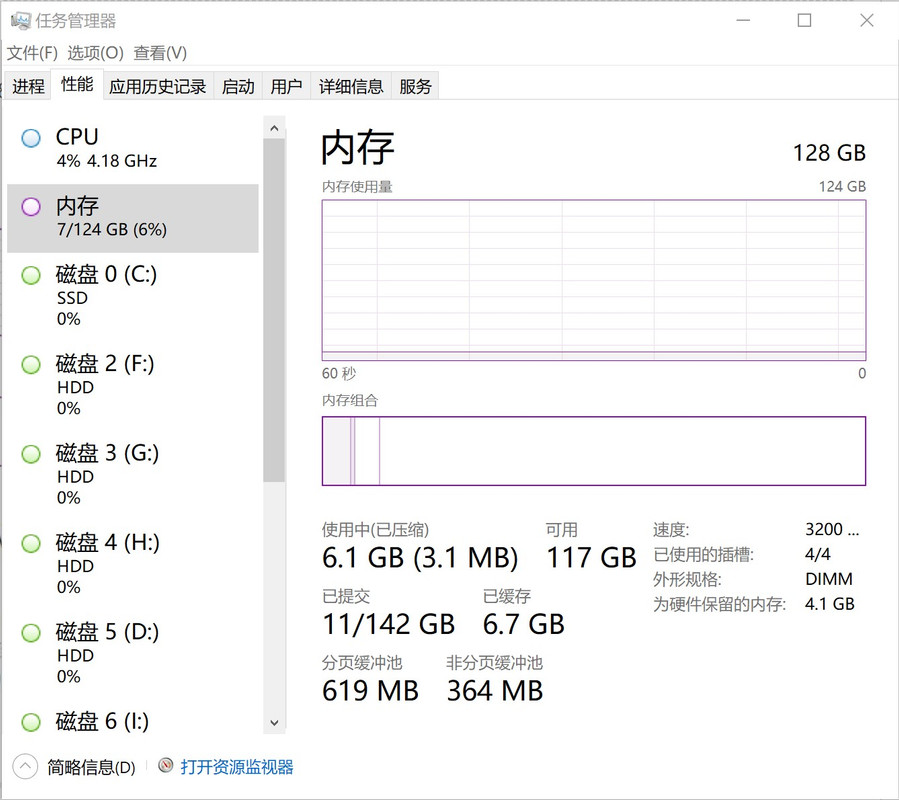Click the 60 秒 time axis label
Viewport: 899px width, 800px height.
339,374
